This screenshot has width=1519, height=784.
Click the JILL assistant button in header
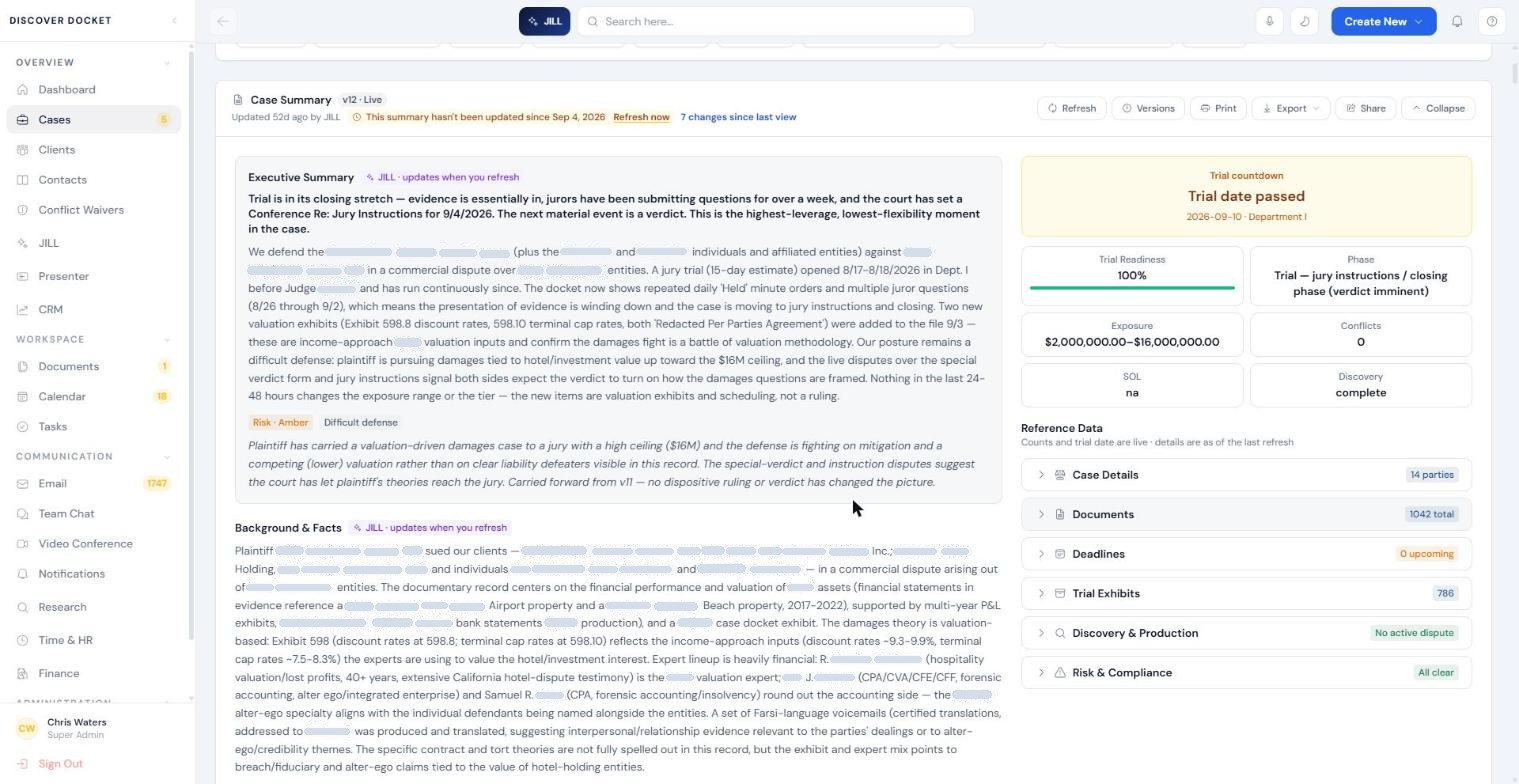point(544,21)
